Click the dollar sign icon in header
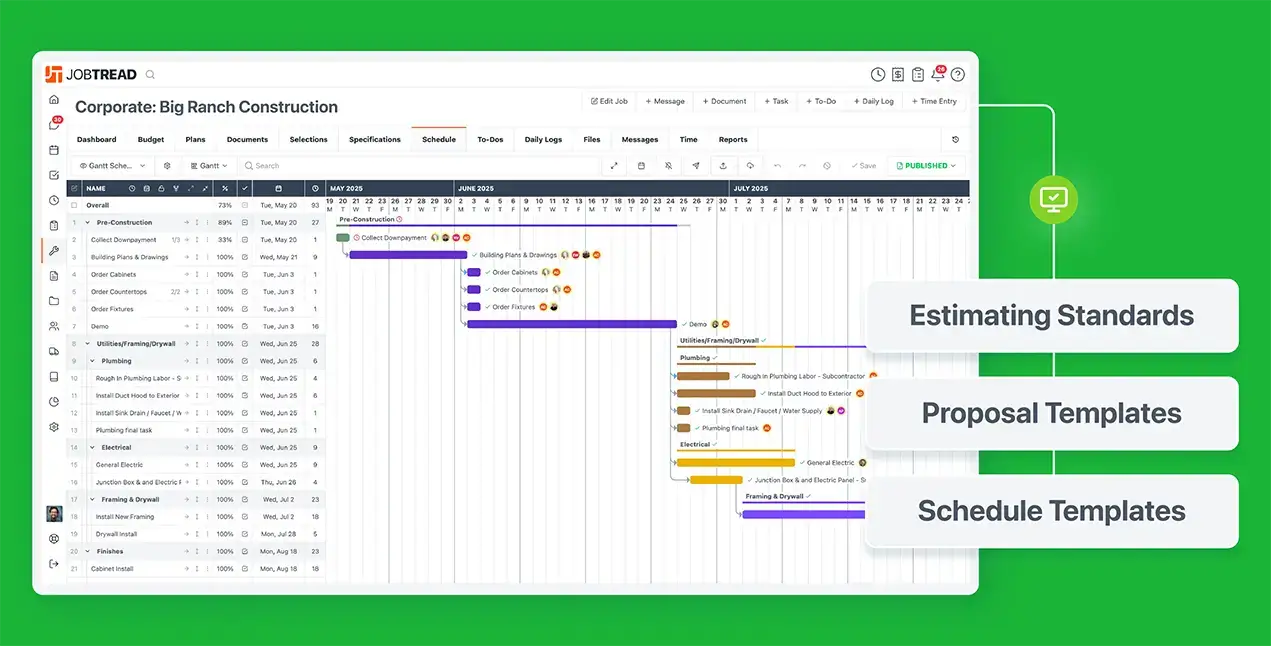Screen dimensions: 1271x646 click(898, 75)
